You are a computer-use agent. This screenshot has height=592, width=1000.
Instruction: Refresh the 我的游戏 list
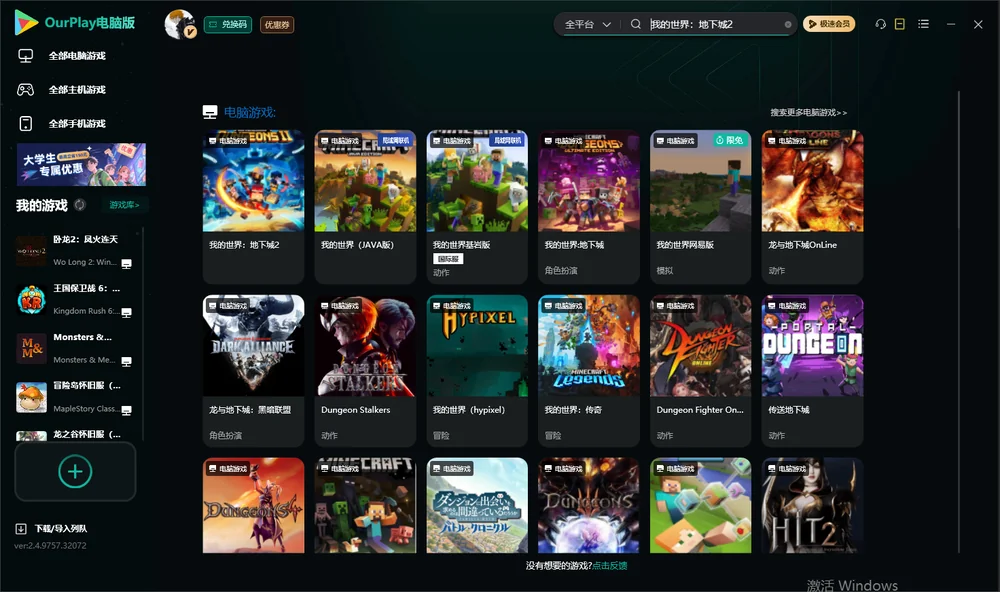point(80,205)
